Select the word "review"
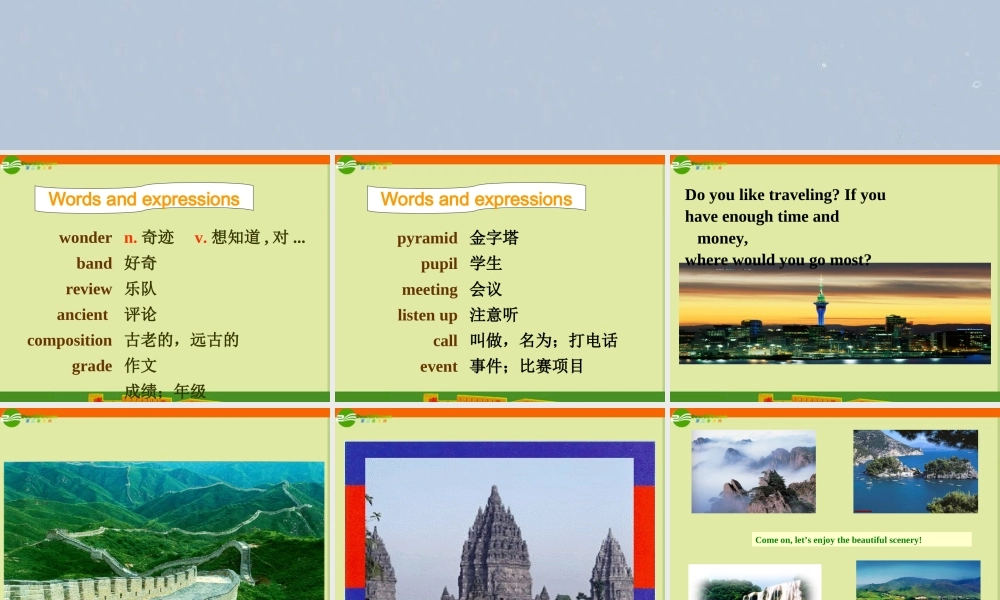The image size is (1000, 600). tap(89, 289)
